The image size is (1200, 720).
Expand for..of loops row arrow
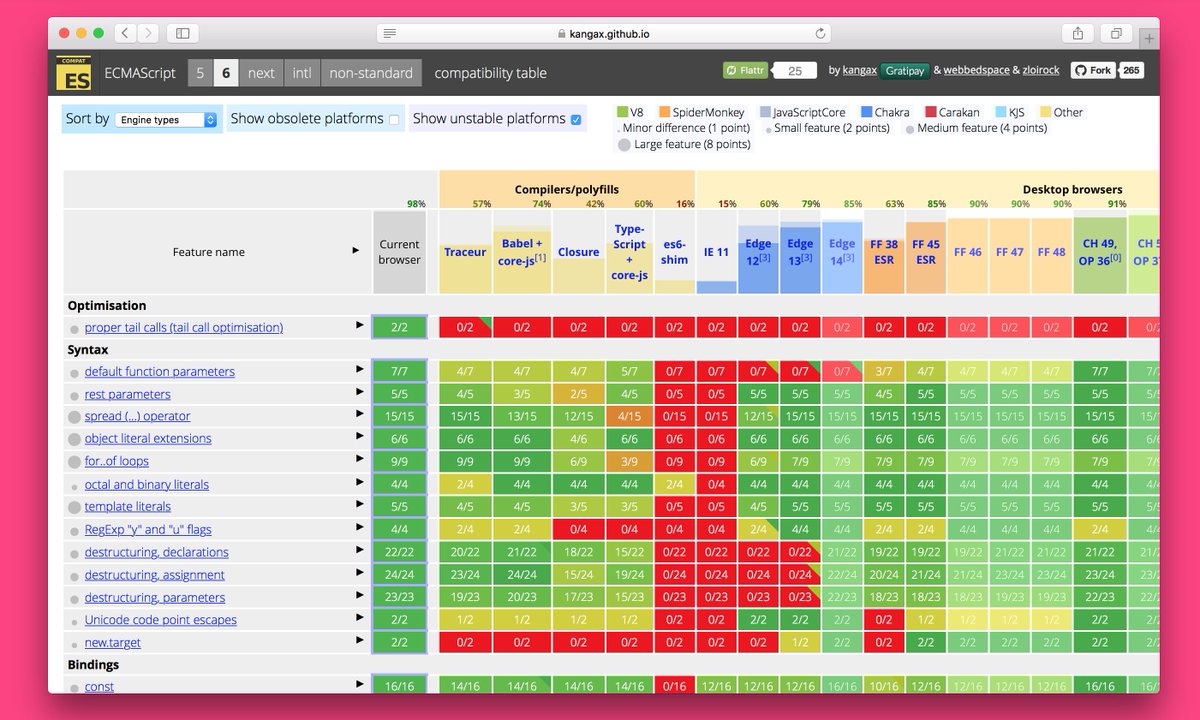360,459
